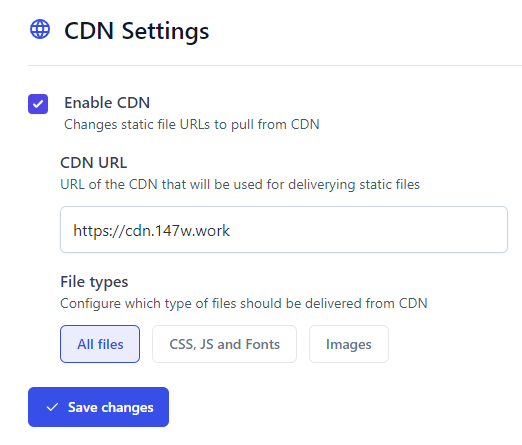Pick Images as the CDN file type

click(x=349, y=344)
